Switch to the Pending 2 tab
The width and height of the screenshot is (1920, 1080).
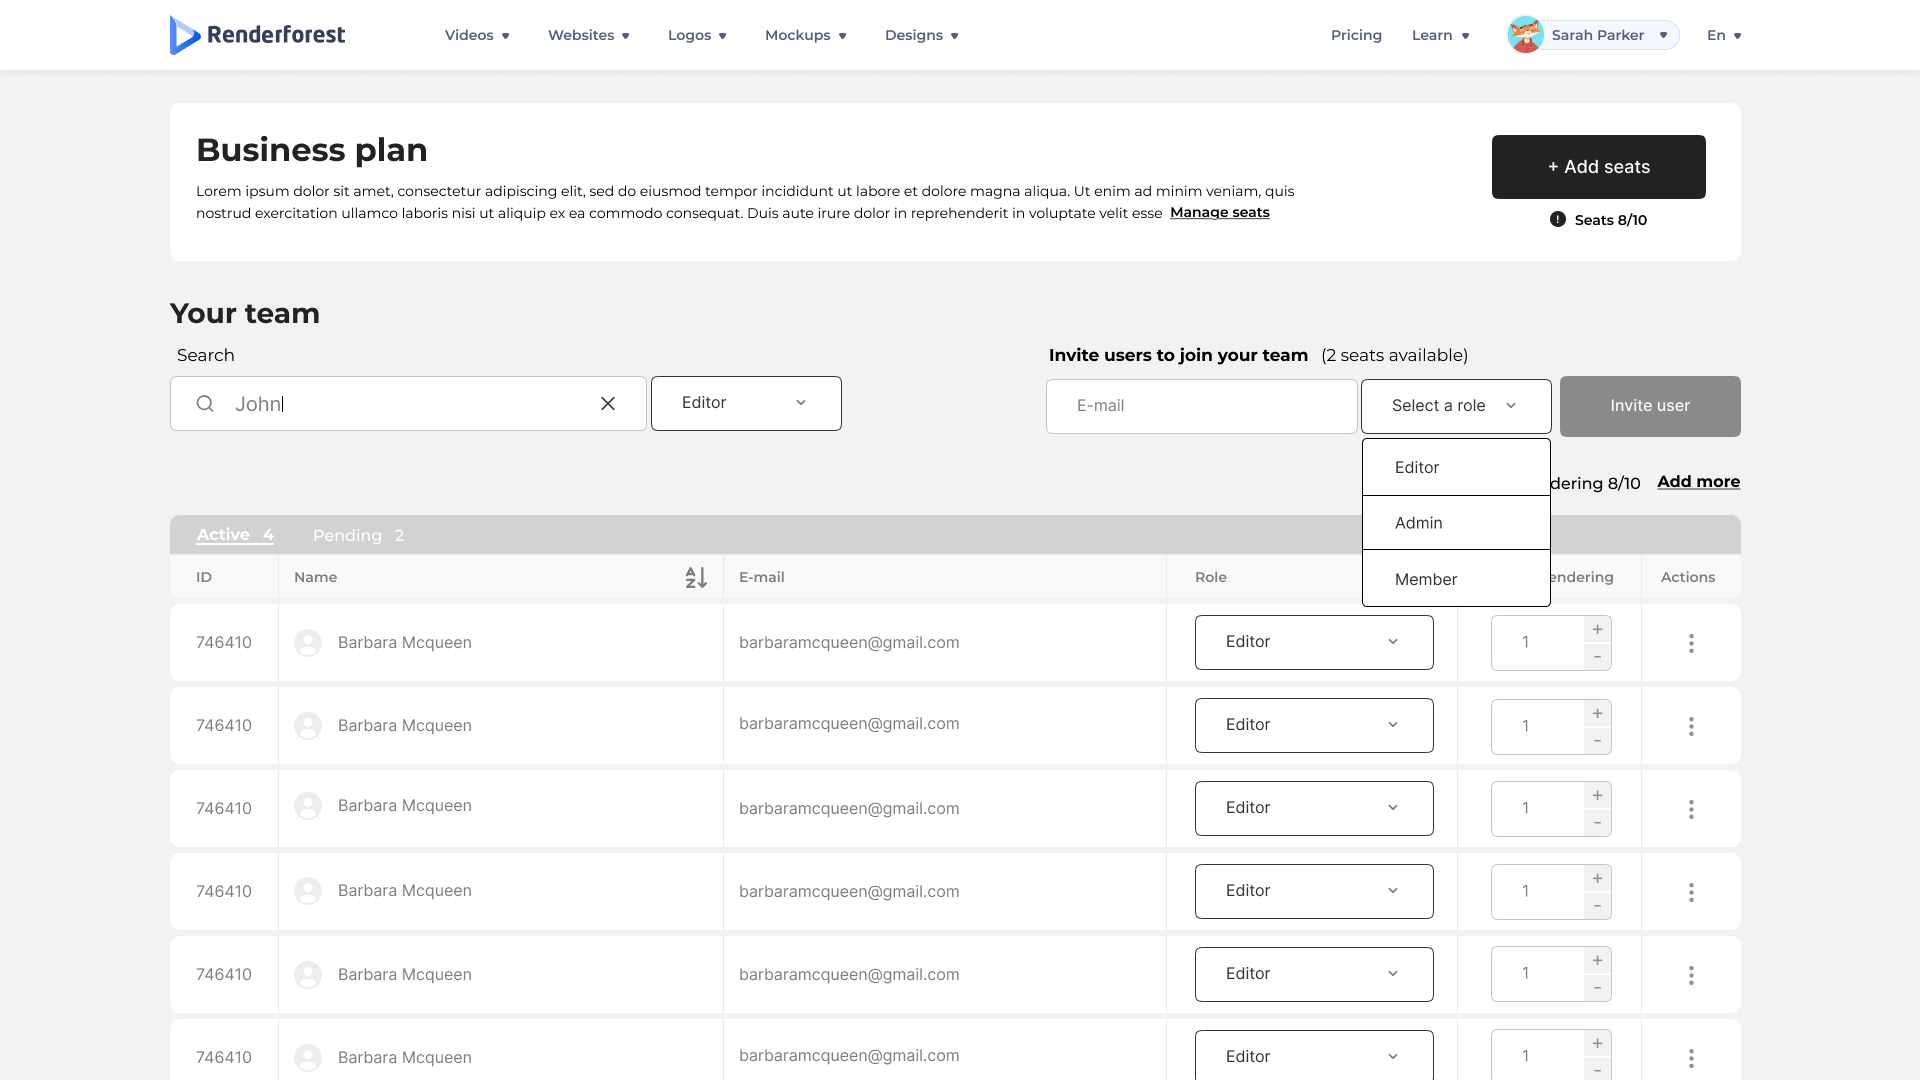click(x=358, y=535)
